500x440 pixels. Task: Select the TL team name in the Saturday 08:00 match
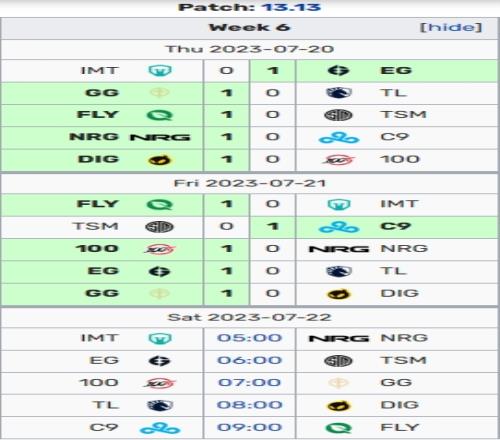(106, 405)
